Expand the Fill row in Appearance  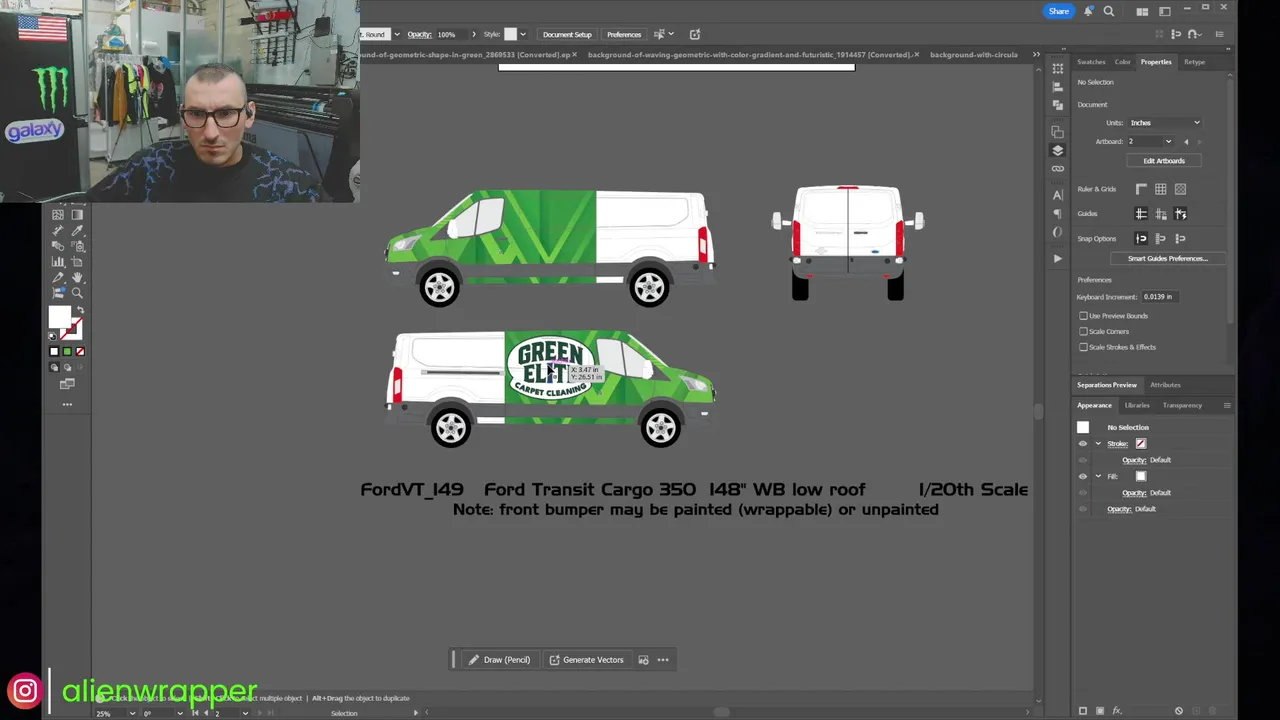[x=1098, y=476]
